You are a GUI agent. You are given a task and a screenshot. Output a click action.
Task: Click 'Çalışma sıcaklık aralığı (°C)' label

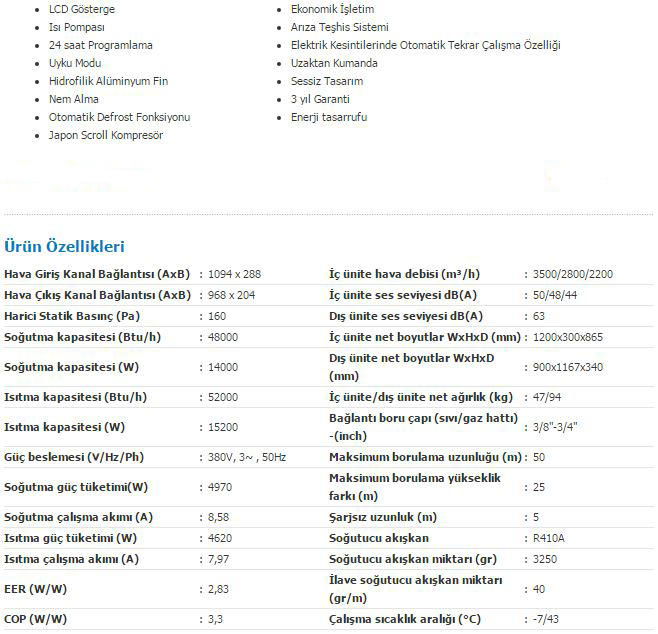(405, 619)
